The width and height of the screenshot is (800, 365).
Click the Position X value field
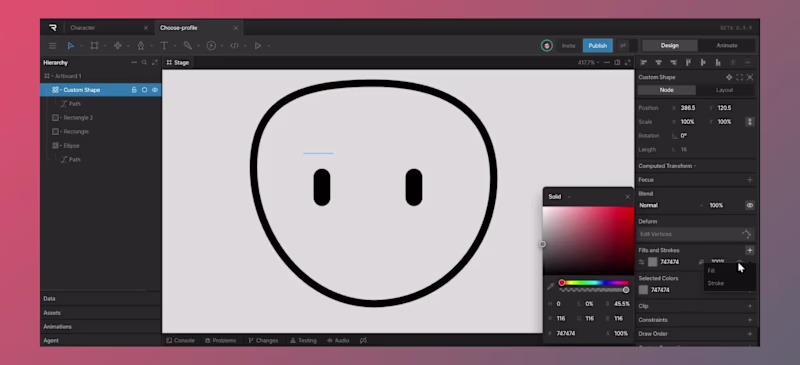[x=687, y=108]
